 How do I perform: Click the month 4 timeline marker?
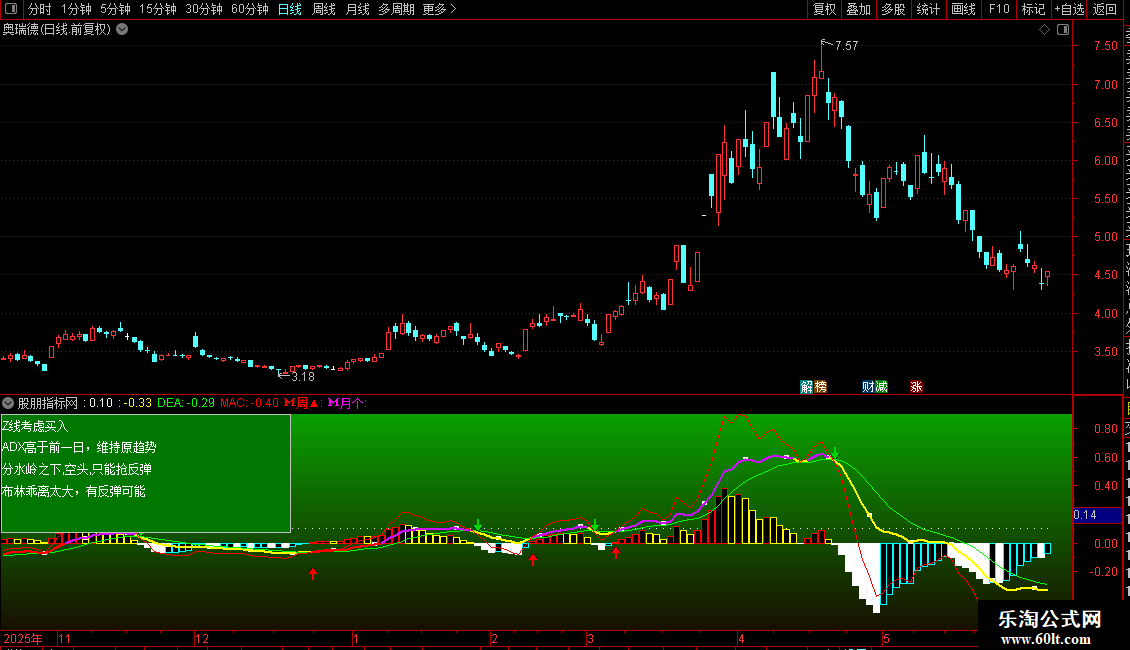click(741, 638)
